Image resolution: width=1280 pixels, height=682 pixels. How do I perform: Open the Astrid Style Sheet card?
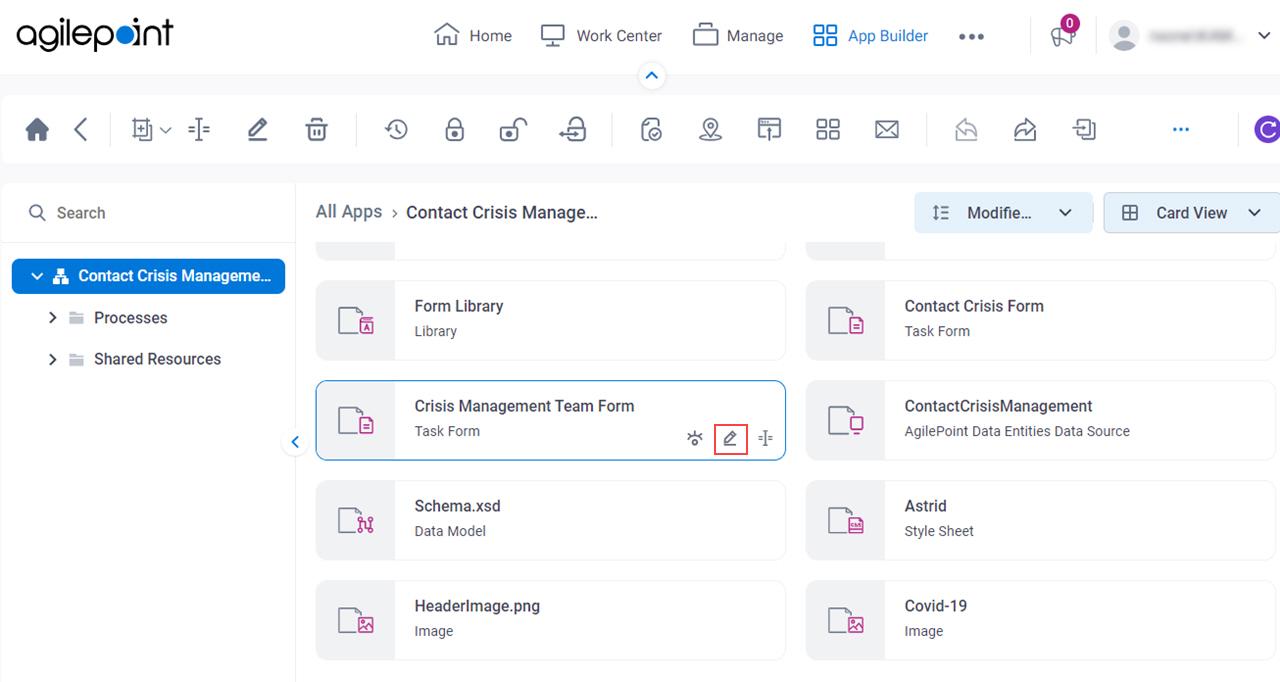tap(1040, 520)
